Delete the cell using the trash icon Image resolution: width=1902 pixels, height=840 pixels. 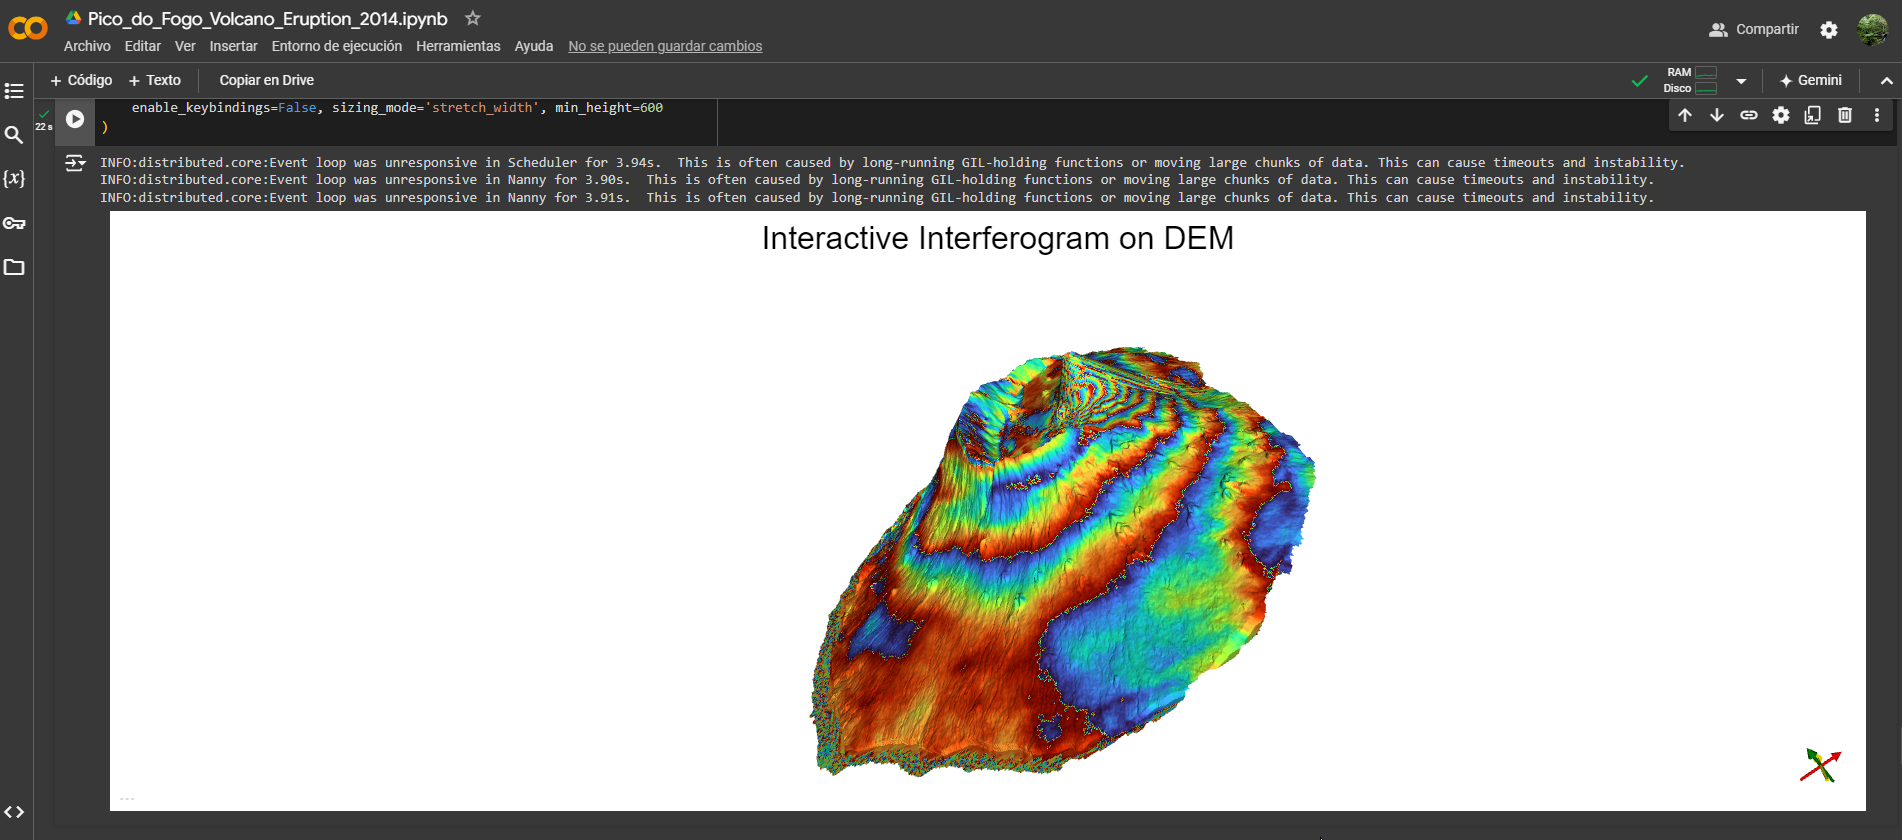[x=1845, y=115]
